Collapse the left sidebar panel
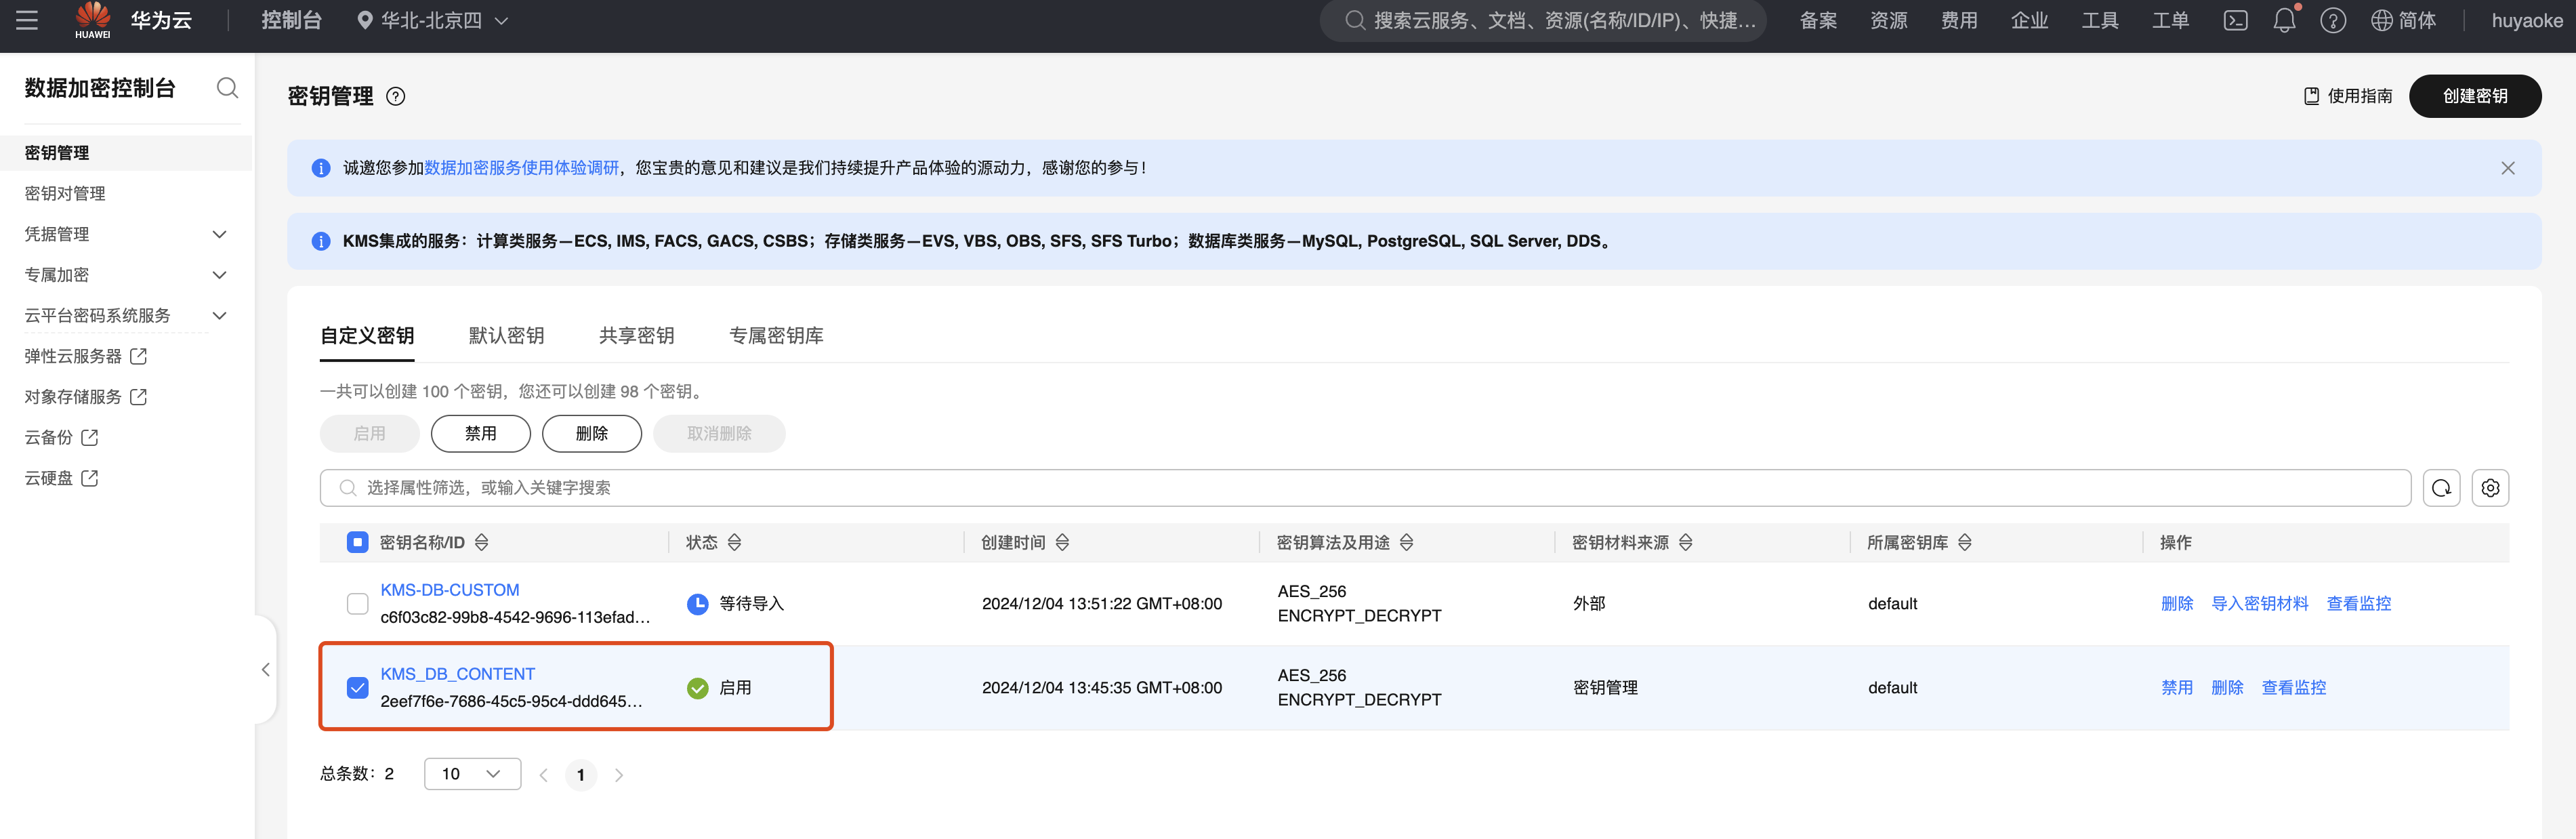2576x839 pixels. pos(265,670)
